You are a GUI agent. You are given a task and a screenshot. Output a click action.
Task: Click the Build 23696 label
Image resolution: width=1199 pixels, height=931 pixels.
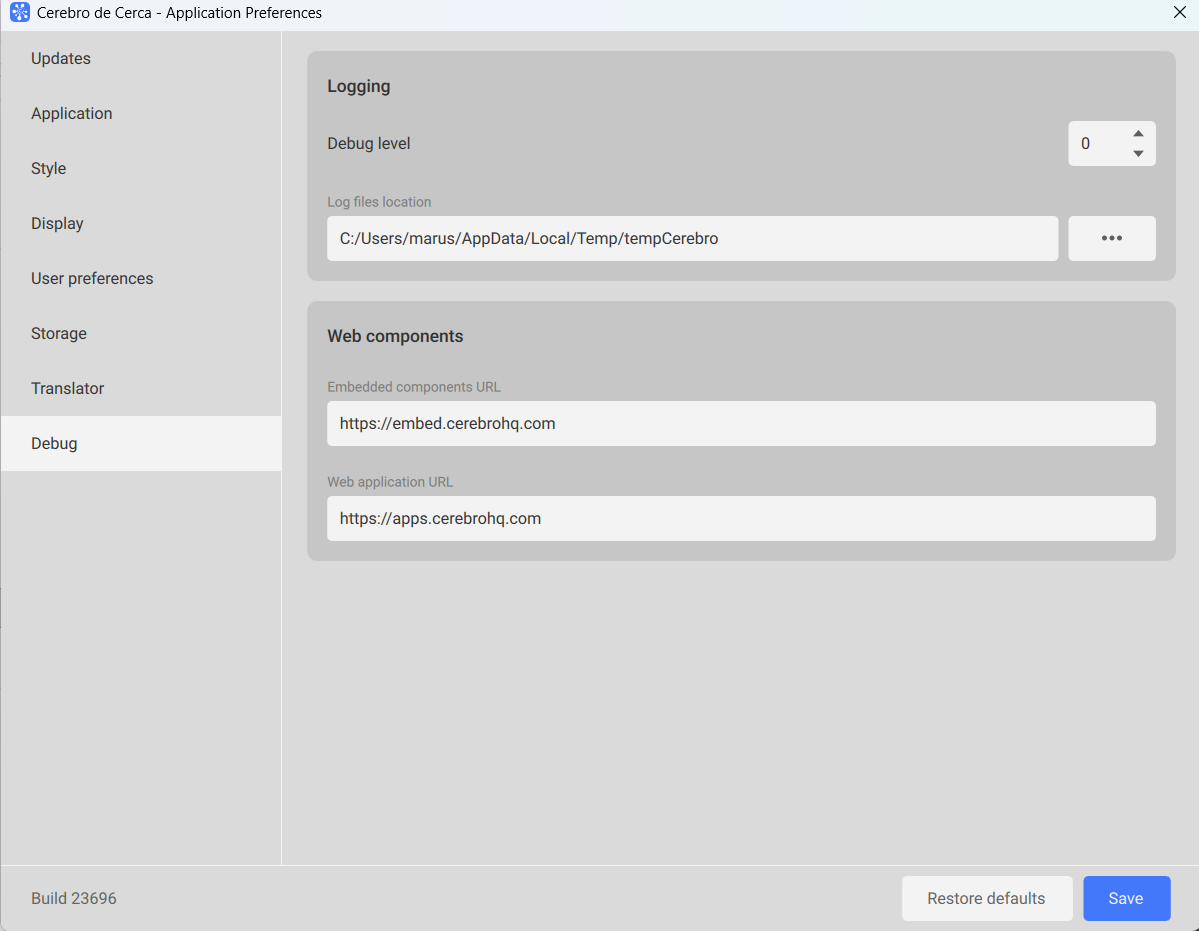pyautogui.click(x=74, y=898)
